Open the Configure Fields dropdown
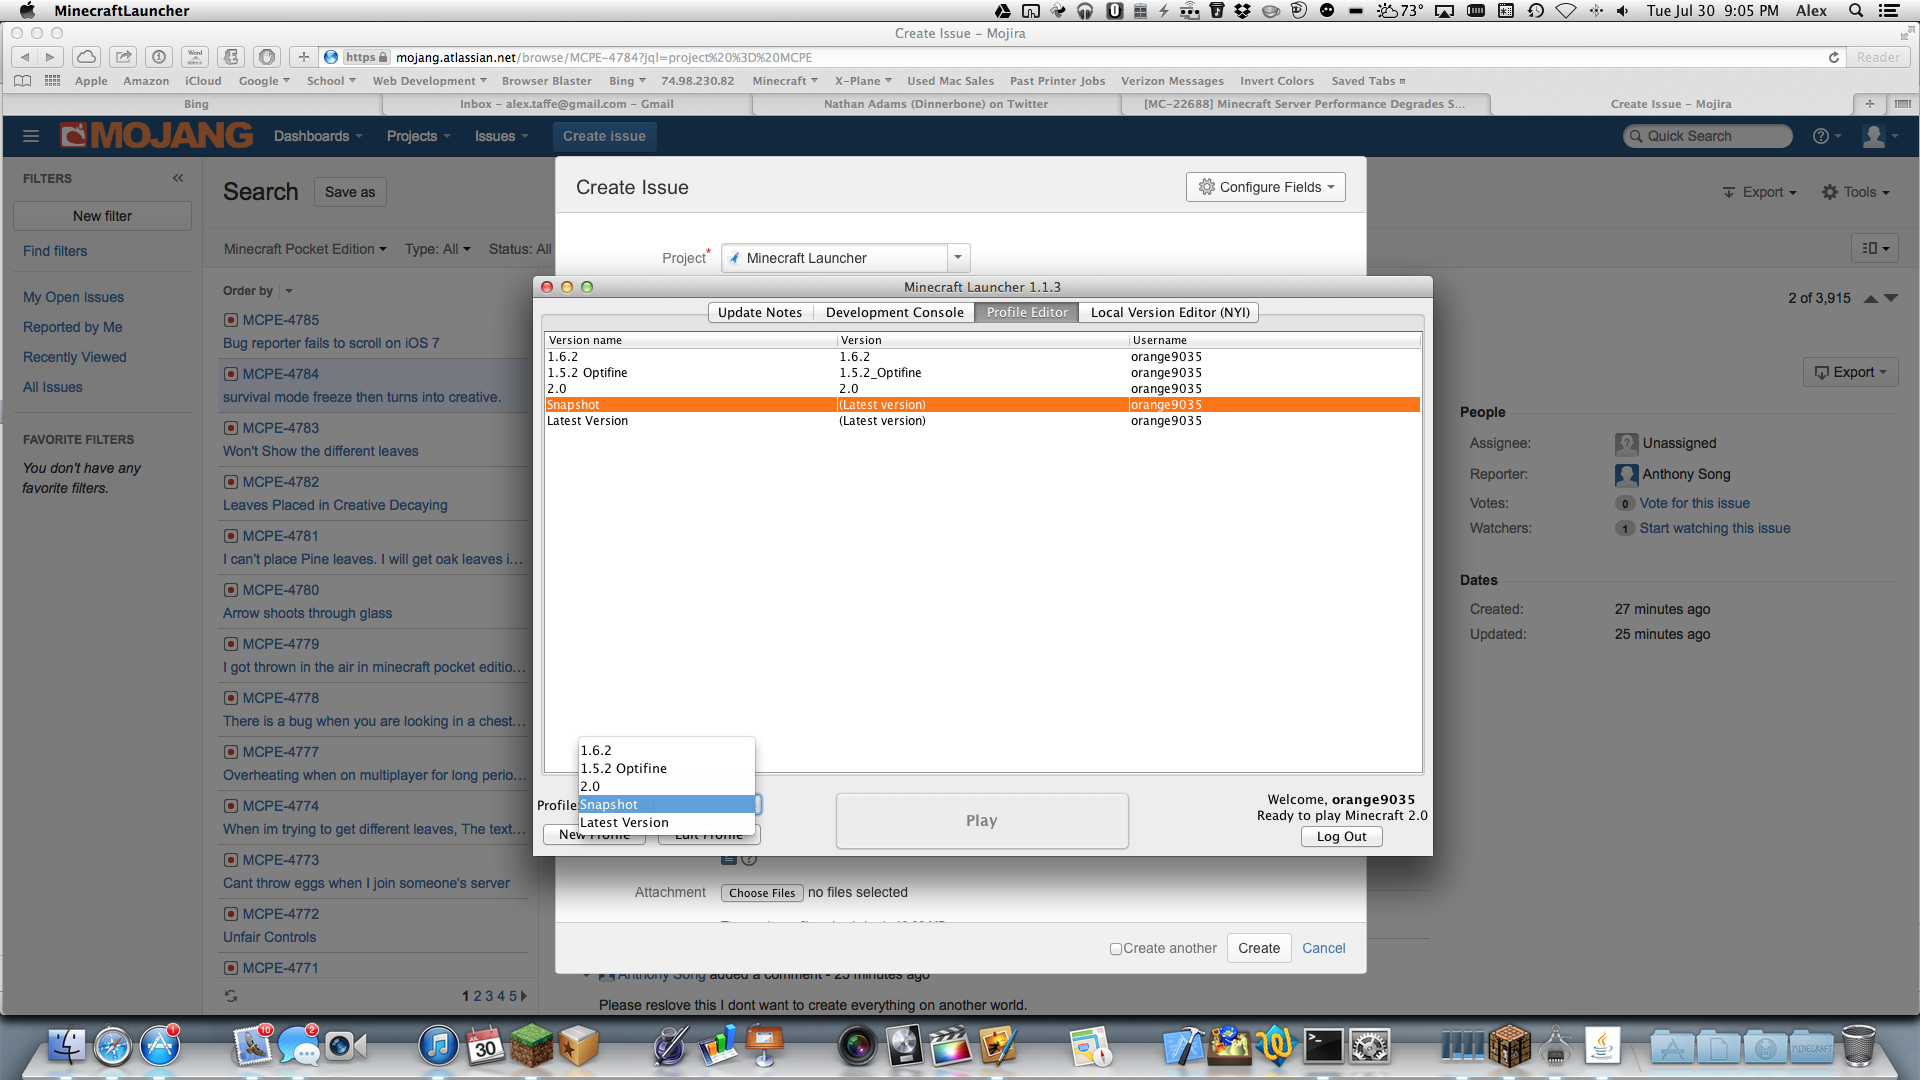The height and width of the screenshot is (1080, 1920). pos(1265,187)
